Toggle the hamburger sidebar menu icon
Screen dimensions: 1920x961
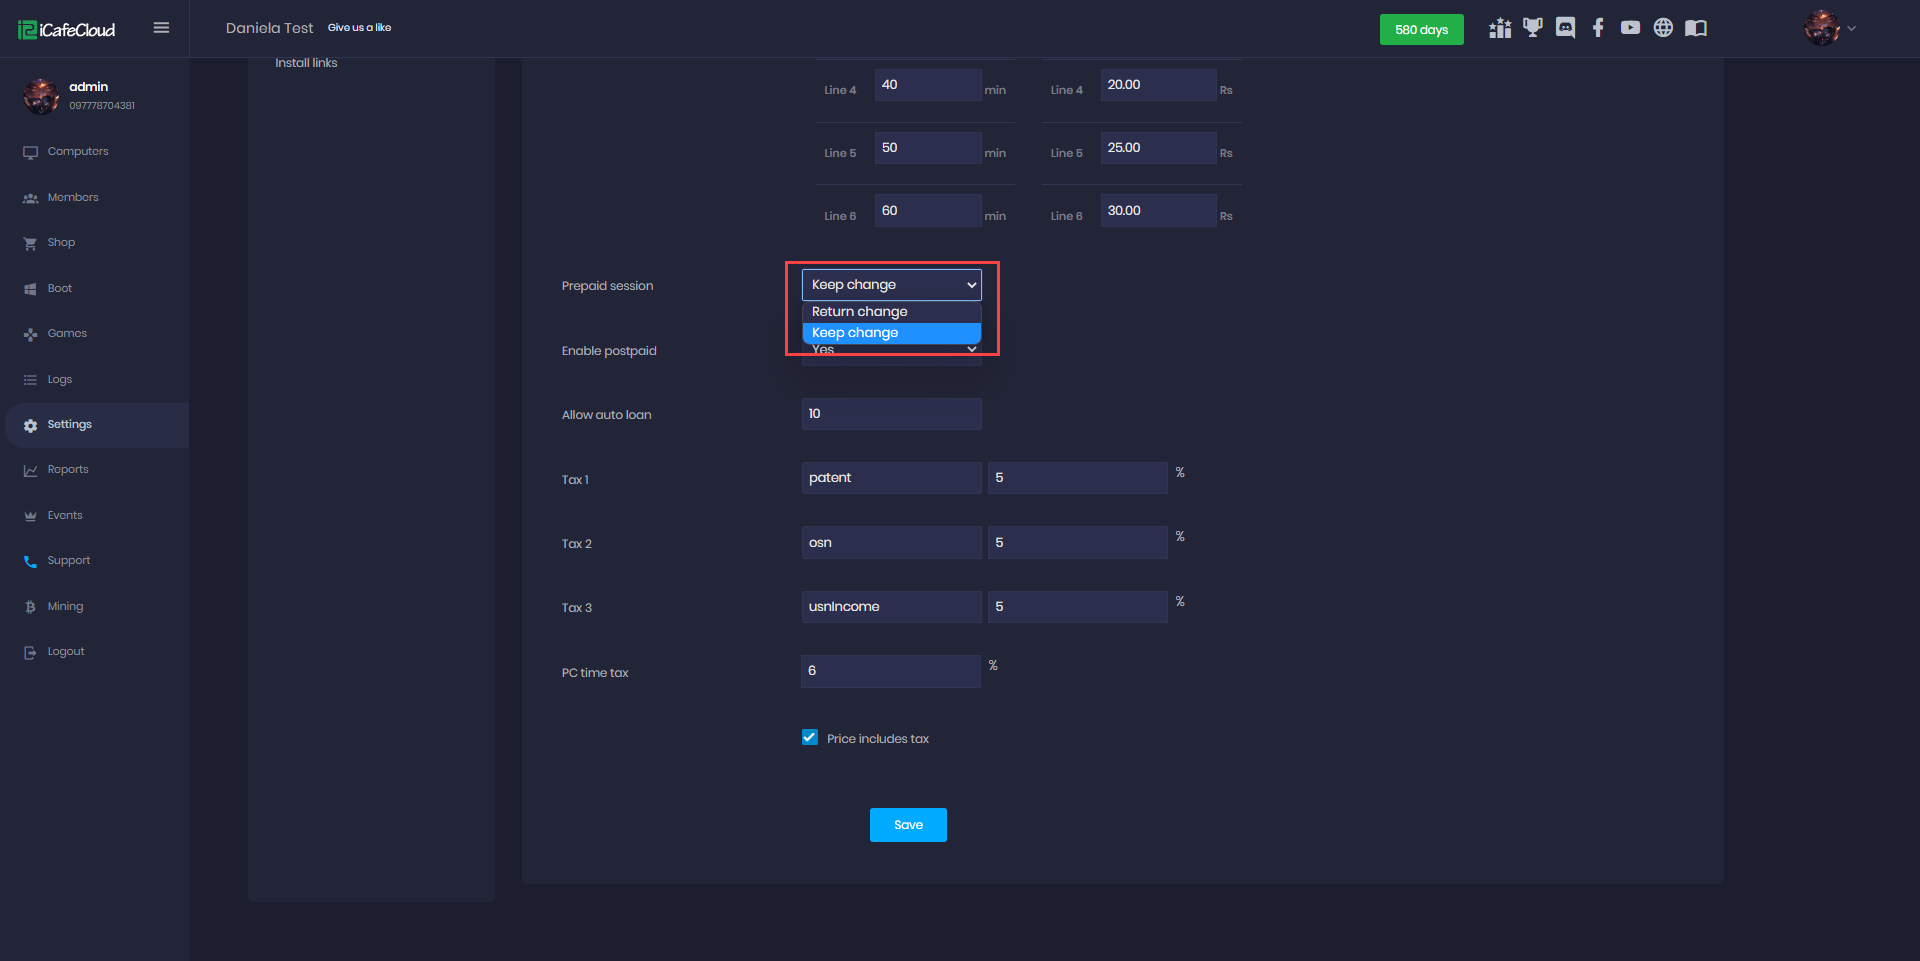(x=161, y=28)
